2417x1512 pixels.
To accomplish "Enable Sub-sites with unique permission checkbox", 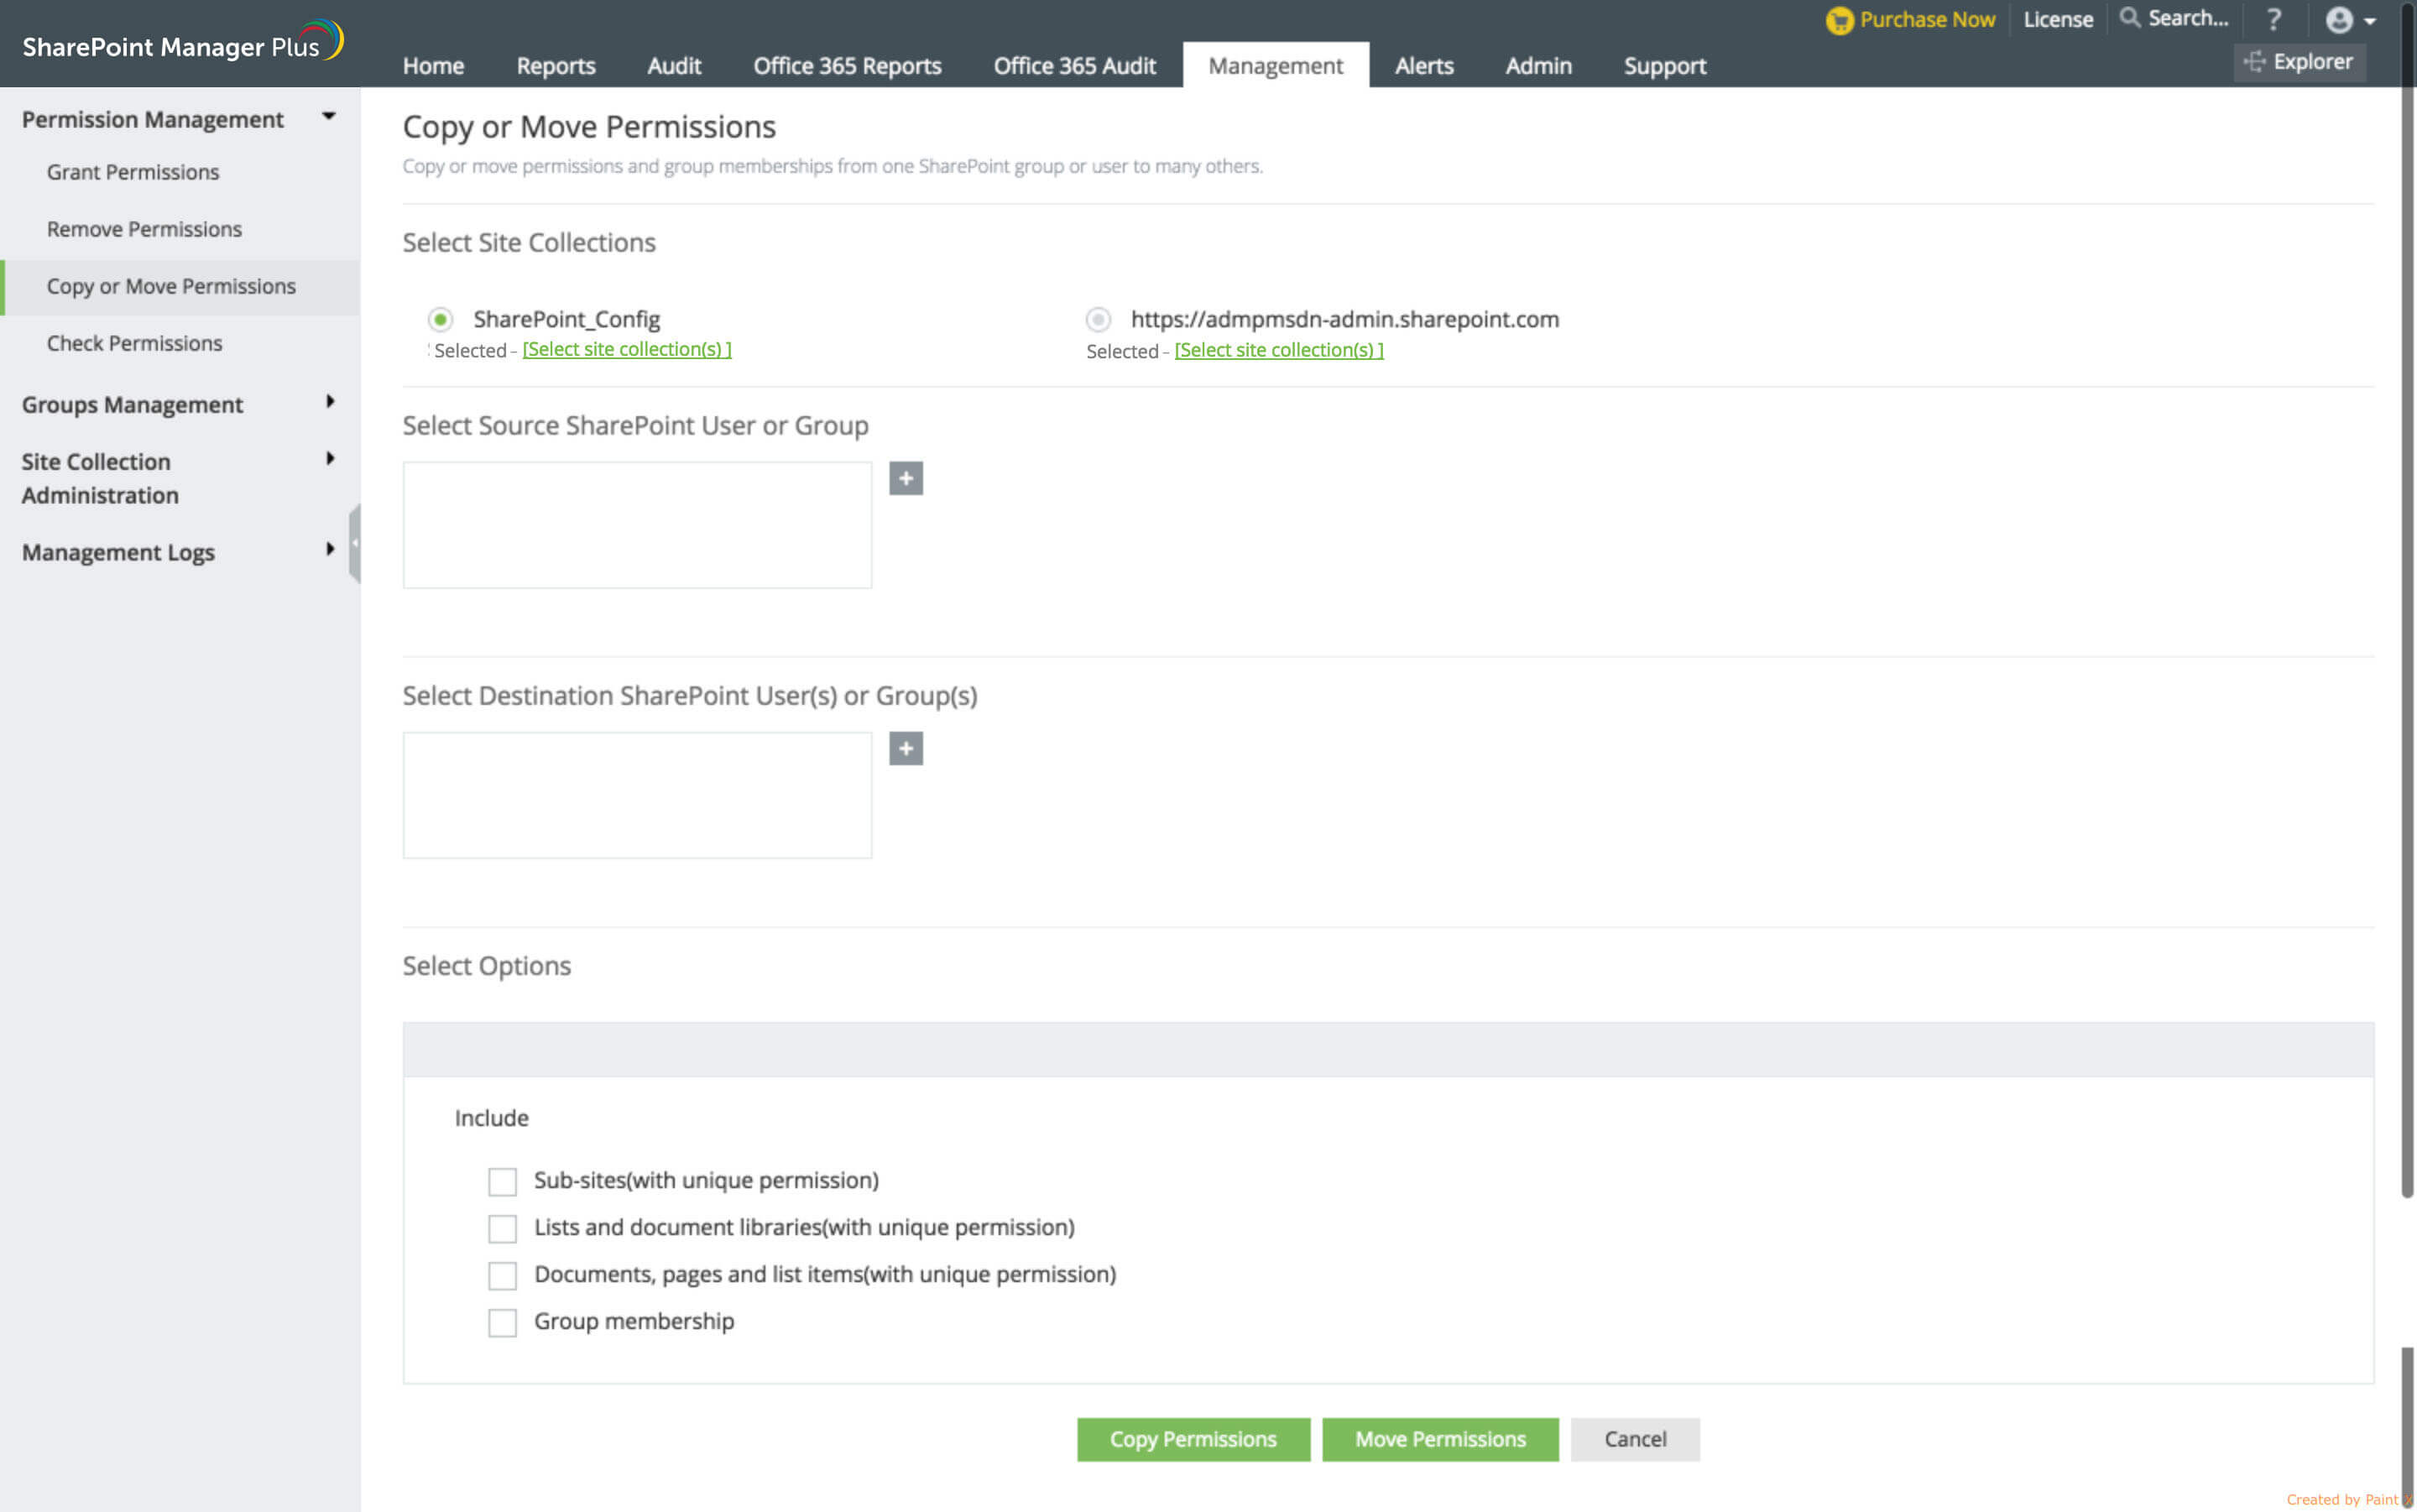I will (x=502, y=1181).
